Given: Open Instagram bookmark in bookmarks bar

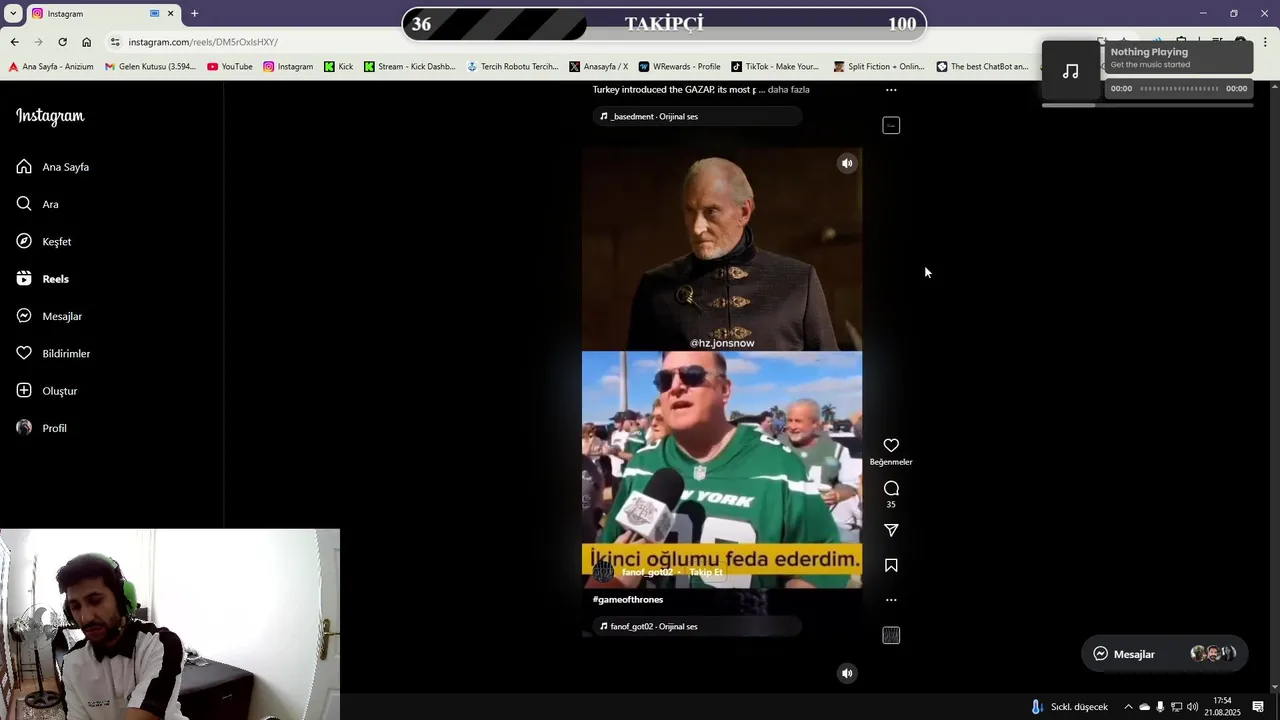Looking at the screenshot, I should 288,67.
